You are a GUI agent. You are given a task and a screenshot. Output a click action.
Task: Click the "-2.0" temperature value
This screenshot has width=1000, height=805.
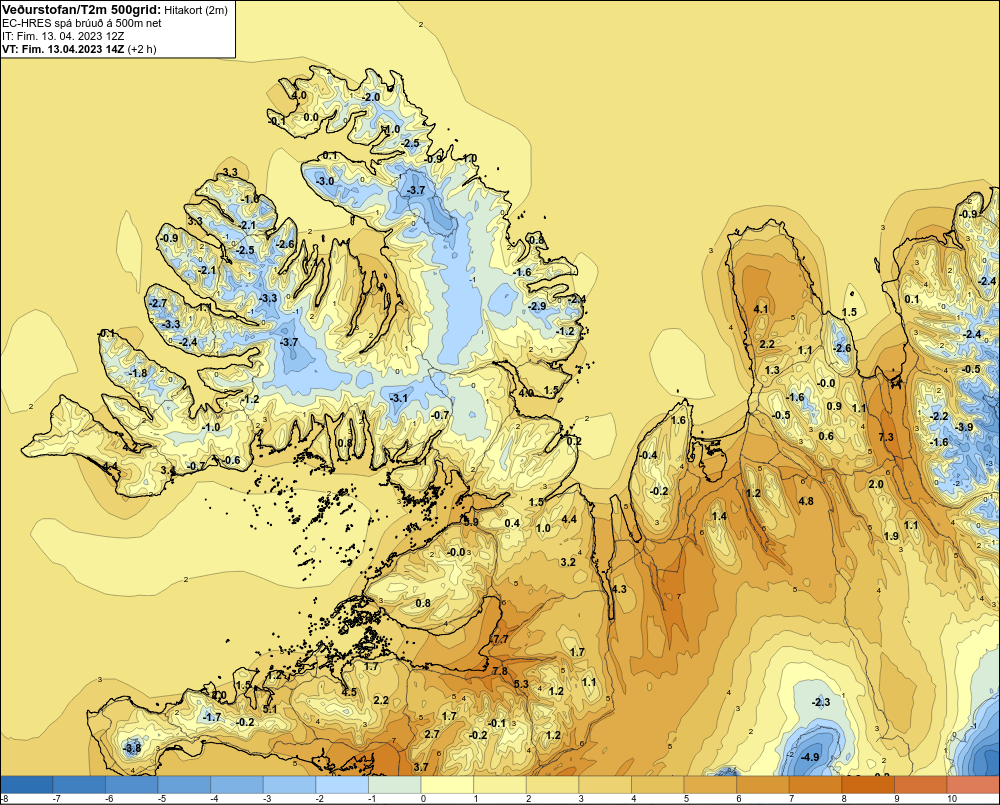click(372, 97)
